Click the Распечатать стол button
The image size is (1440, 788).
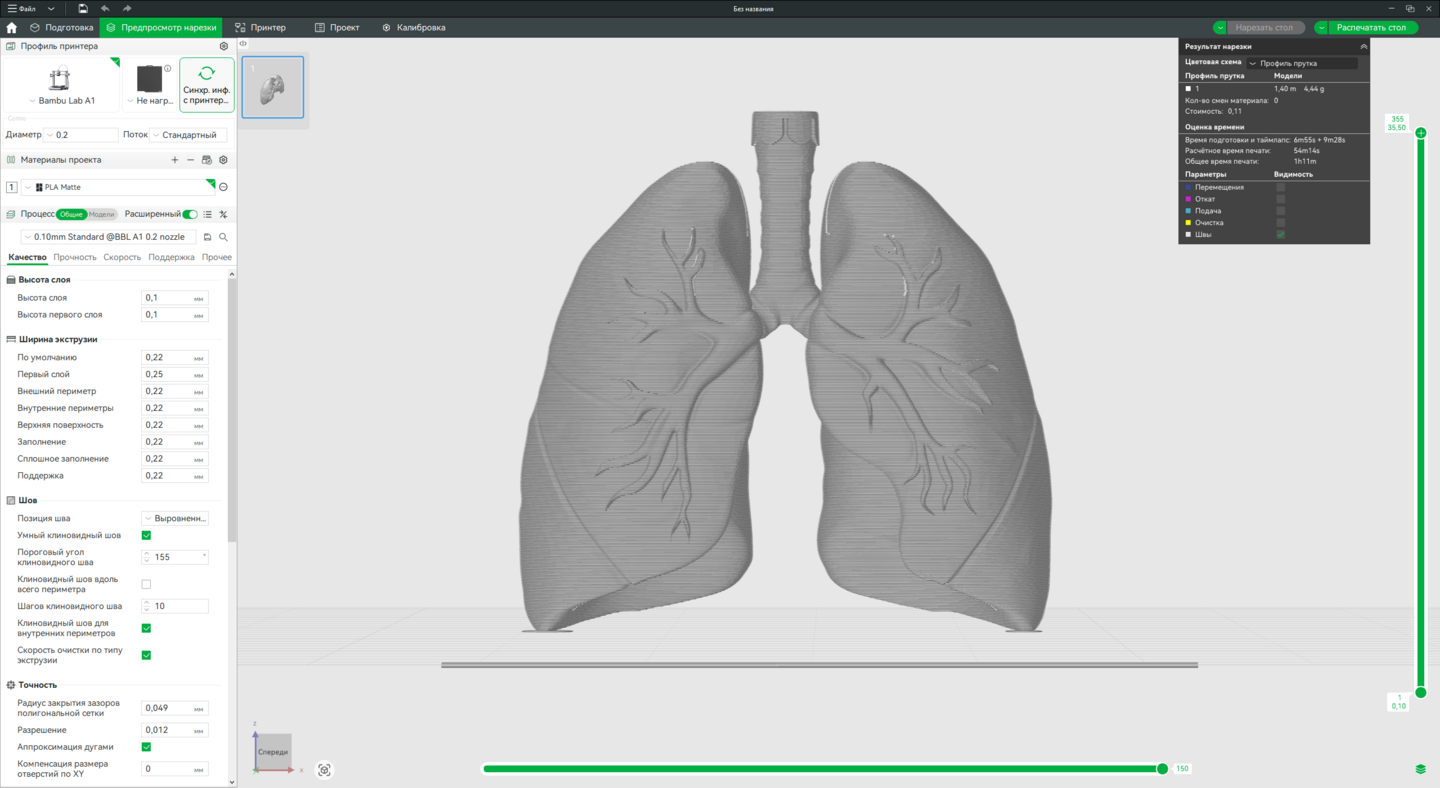pos(1371,28)
